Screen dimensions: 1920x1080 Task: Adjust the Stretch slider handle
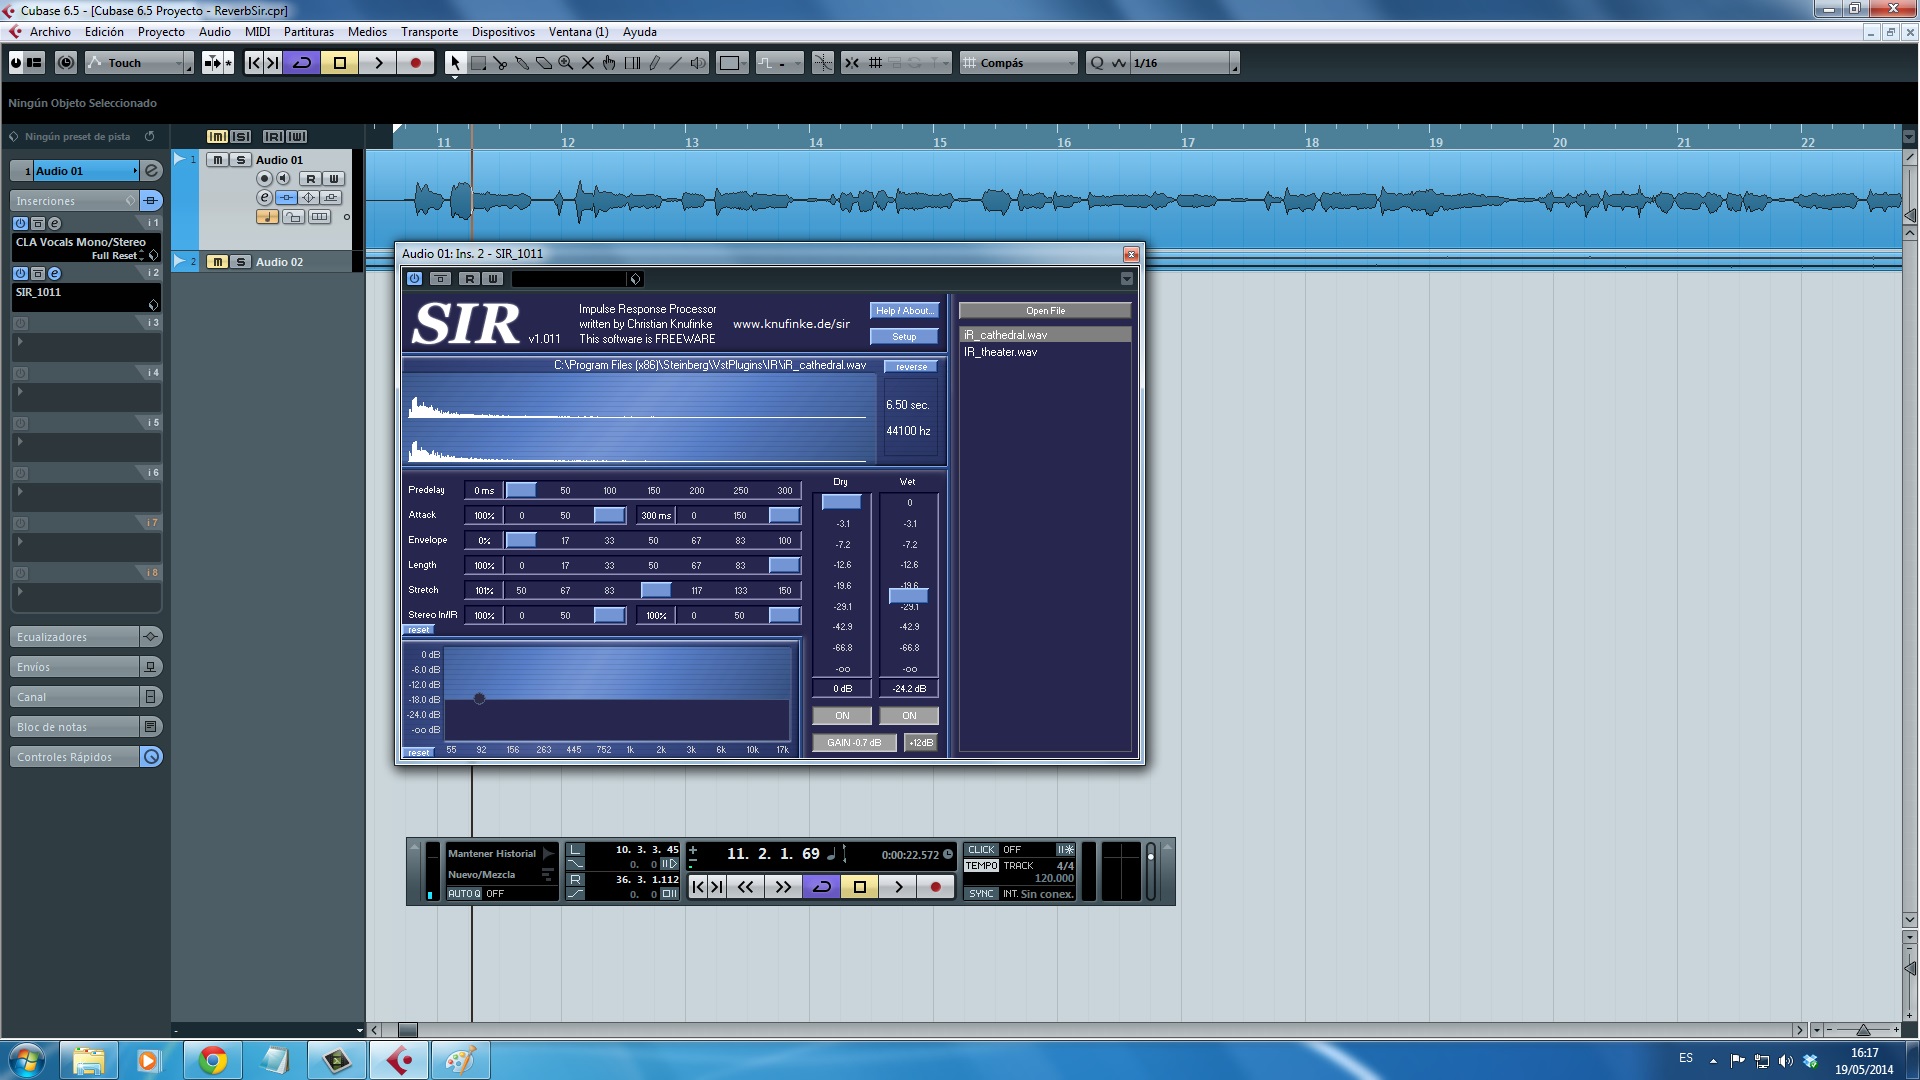click(x=656, y=590)
